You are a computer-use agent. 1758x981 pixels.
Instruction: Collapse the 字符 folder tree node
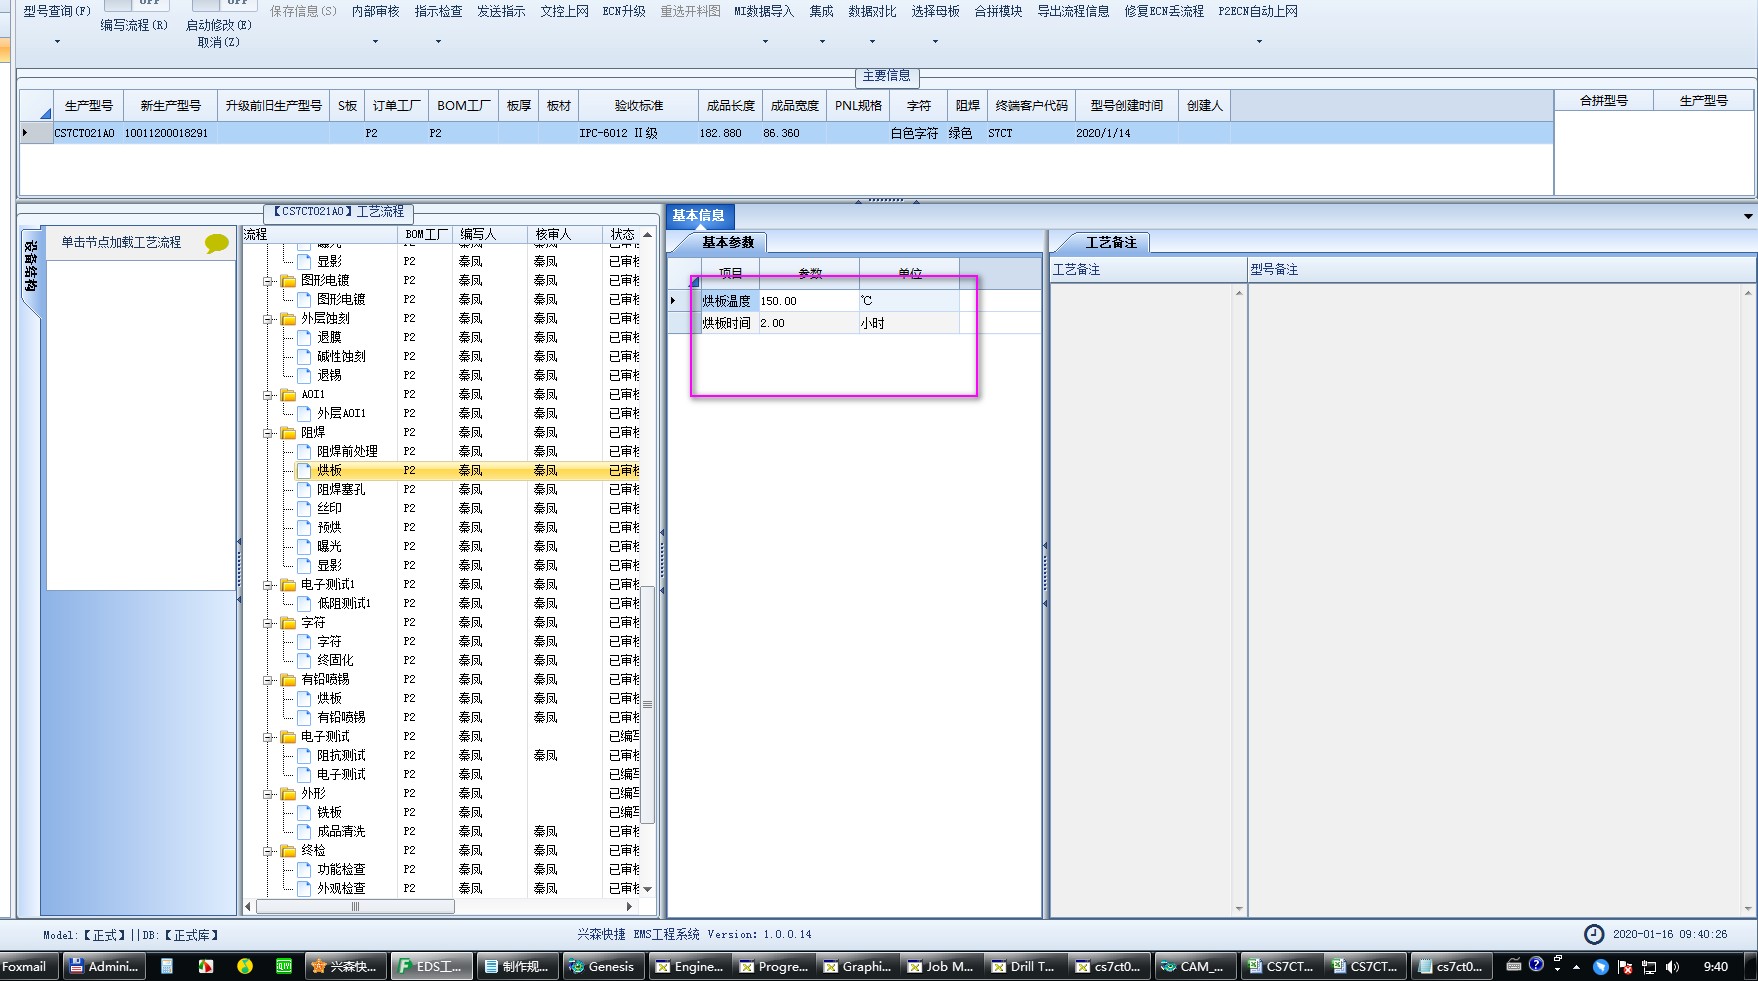pos(268,623)
